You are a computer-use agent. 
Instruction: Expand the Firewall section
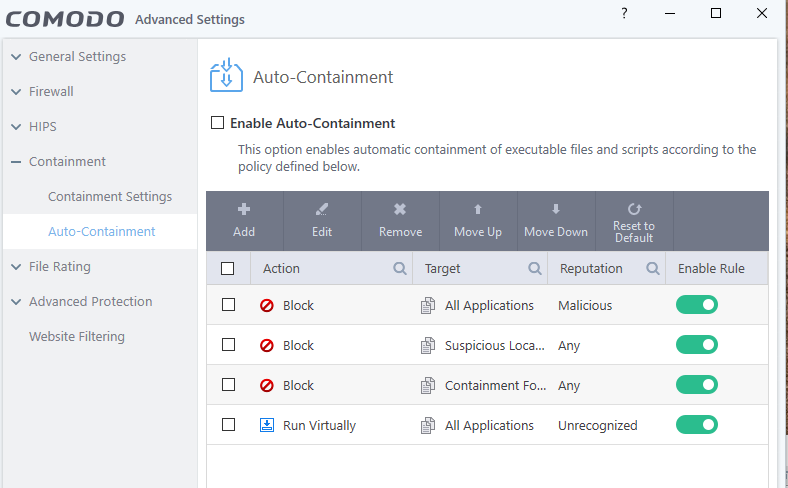pos(16,92)
